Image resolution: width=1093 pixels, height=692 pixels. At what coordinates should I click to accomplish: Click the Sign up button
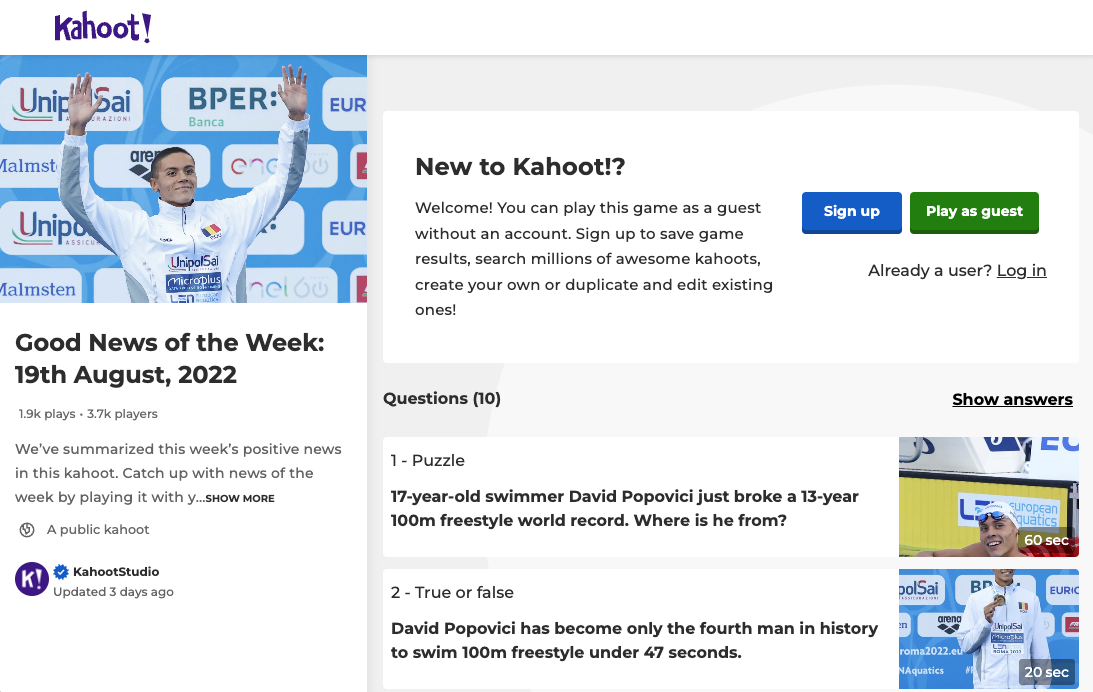point(851,212)
